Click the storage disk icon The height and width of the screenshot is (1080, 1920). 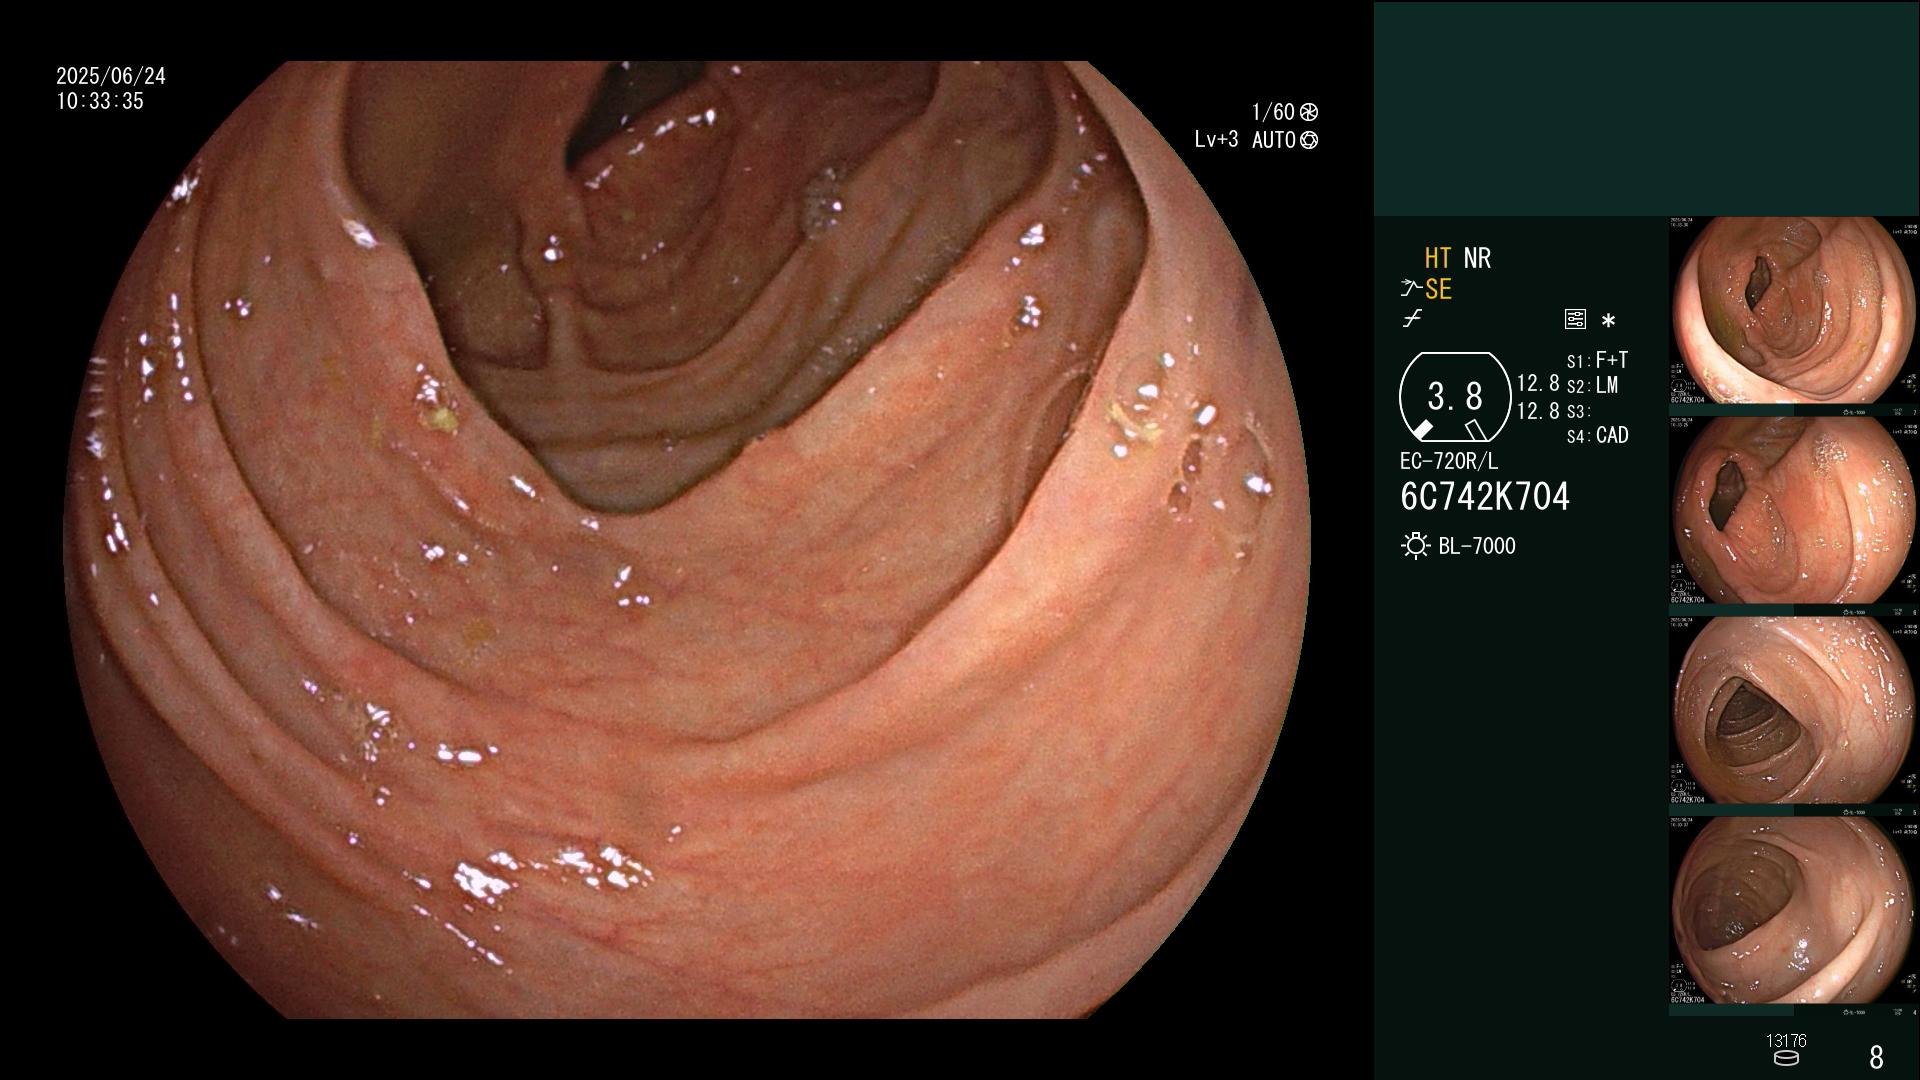click(1786, 1058)
